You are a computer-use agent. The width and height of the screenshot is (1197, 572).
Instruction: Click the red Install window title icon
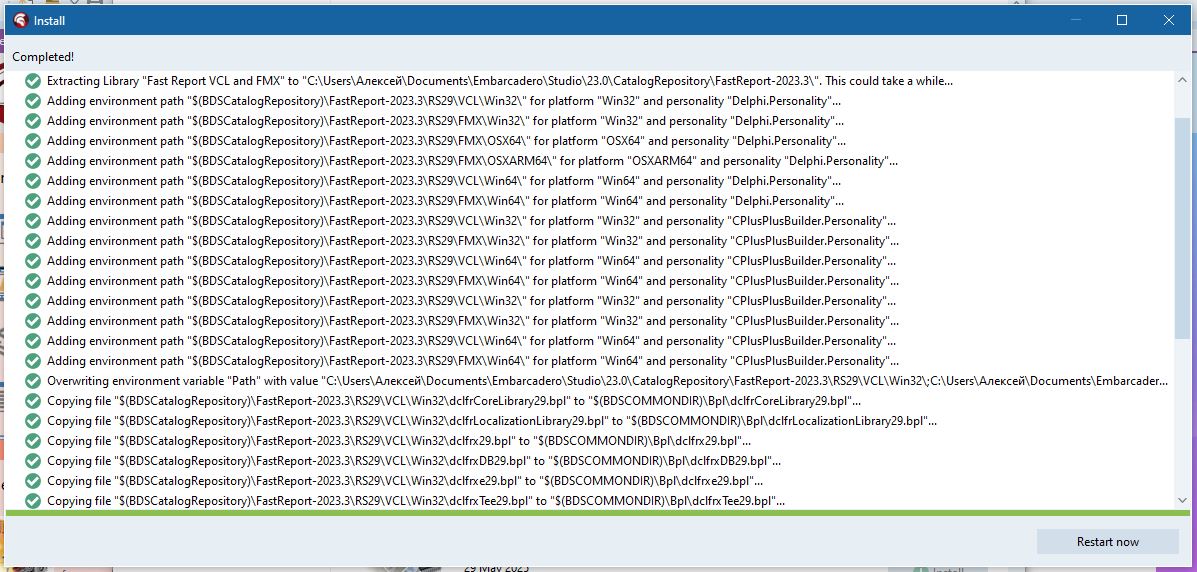(21, 21)
